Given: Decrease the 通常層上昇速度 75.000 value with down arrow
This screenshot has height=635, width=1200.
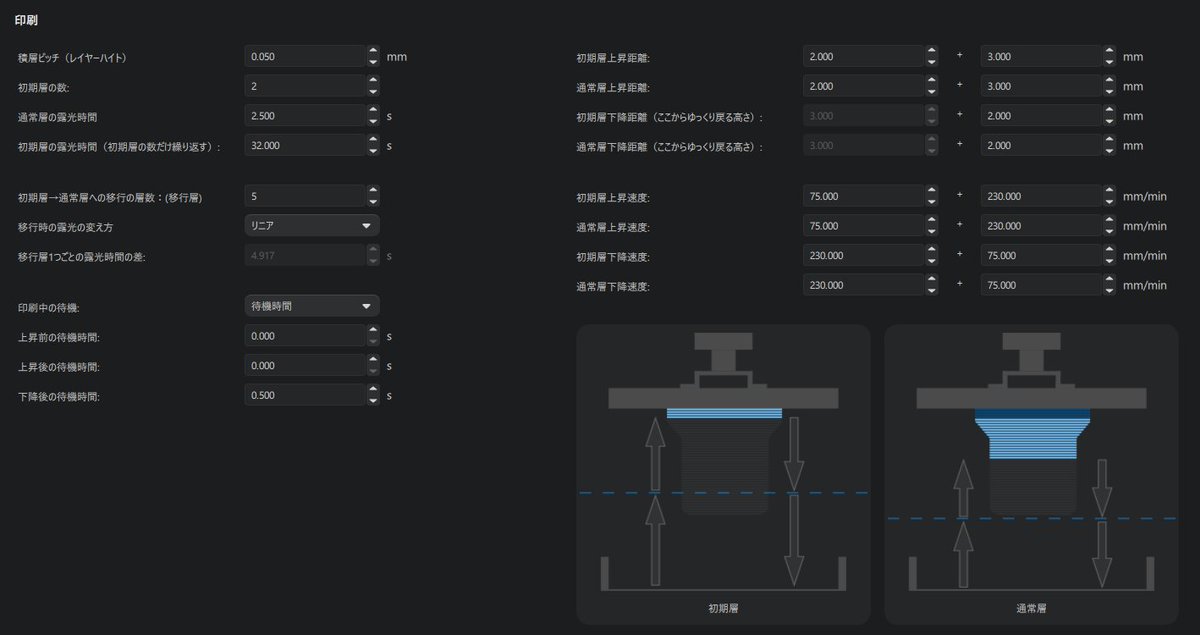Looking at the screenshot, I should [x=931, y=233].
